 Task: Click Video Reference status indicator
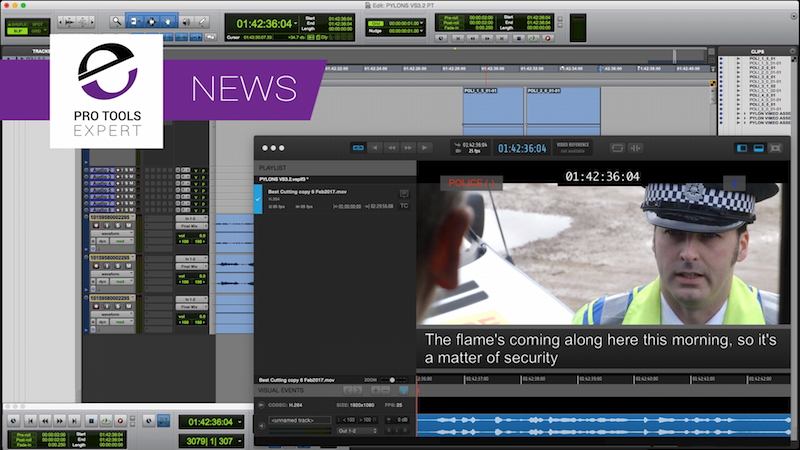[572, 148]
